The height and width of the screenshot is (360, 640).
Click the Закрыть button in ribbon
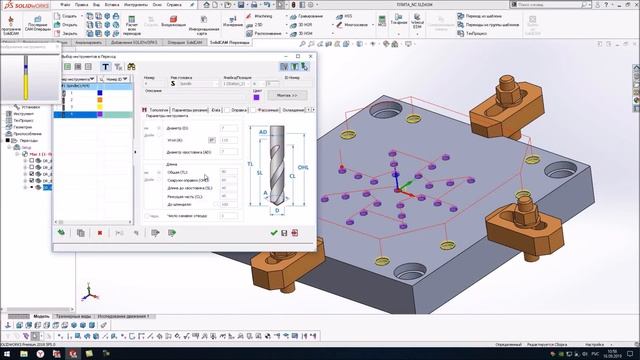66,33
